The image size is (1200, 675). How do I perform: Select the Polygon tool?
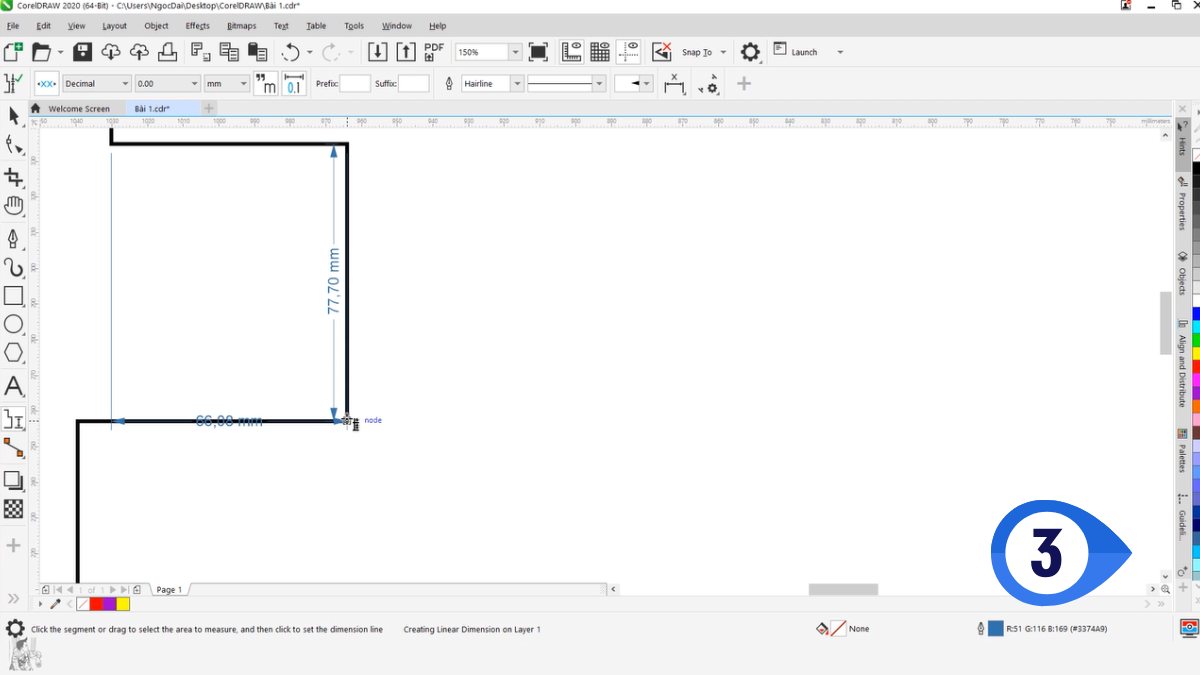(14, 353)
